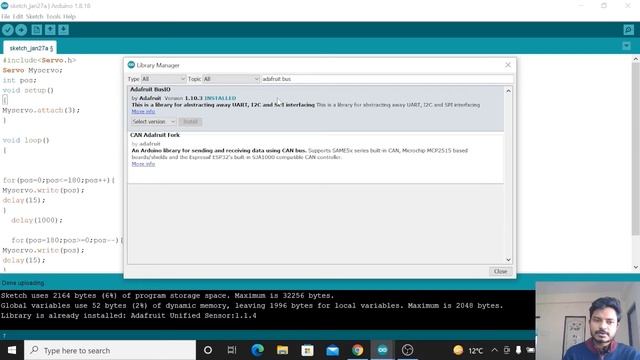The width and height of the screenshot is (640, 360).
Task: Open OBS Studio icon on taskbar
Action: 407,350
